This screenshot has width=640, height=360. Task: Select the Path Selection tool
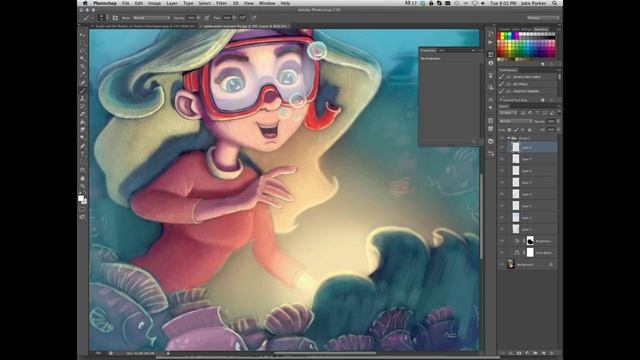point(83,162)
